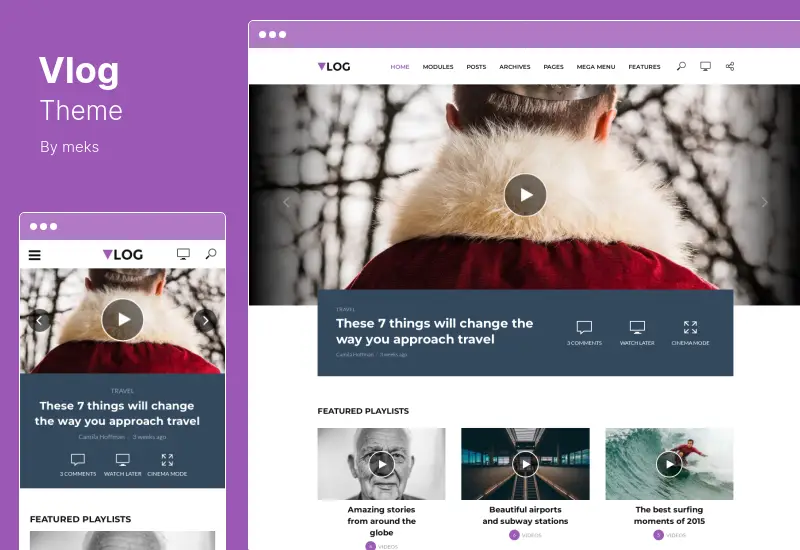Open mobile headline These 7 things will change

[117, 413]
